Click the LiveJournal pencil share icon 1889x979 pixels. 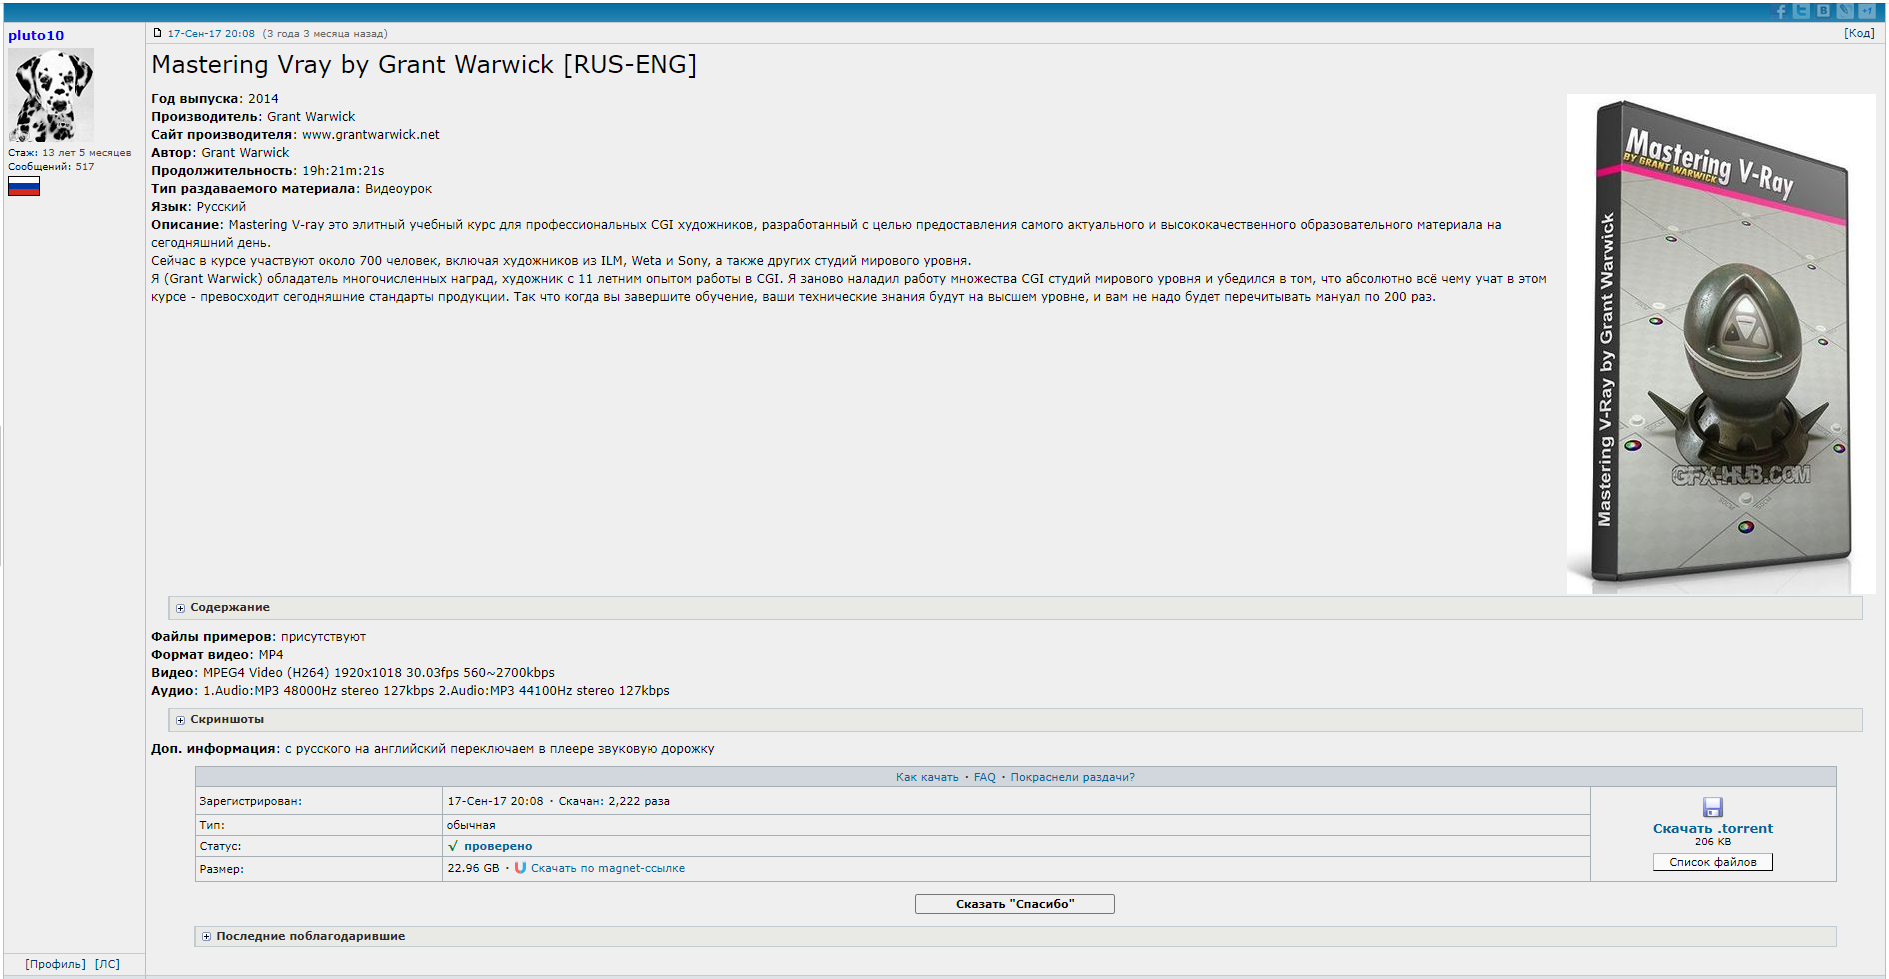pos(1846,11)
